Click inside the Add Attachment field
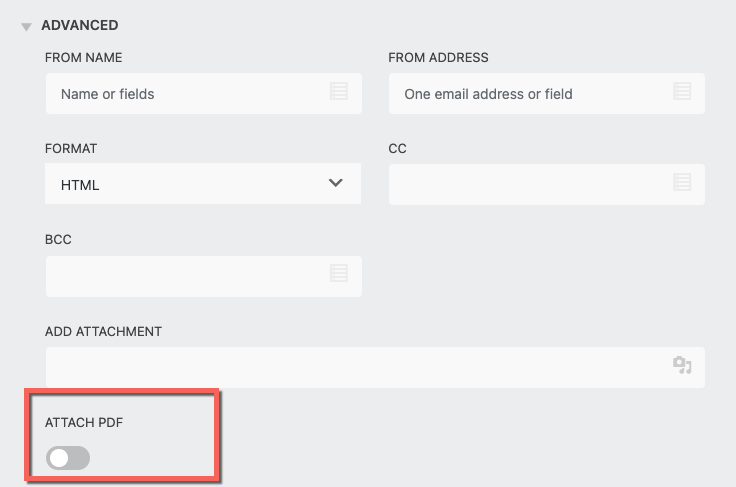 (x=355, y=366)
